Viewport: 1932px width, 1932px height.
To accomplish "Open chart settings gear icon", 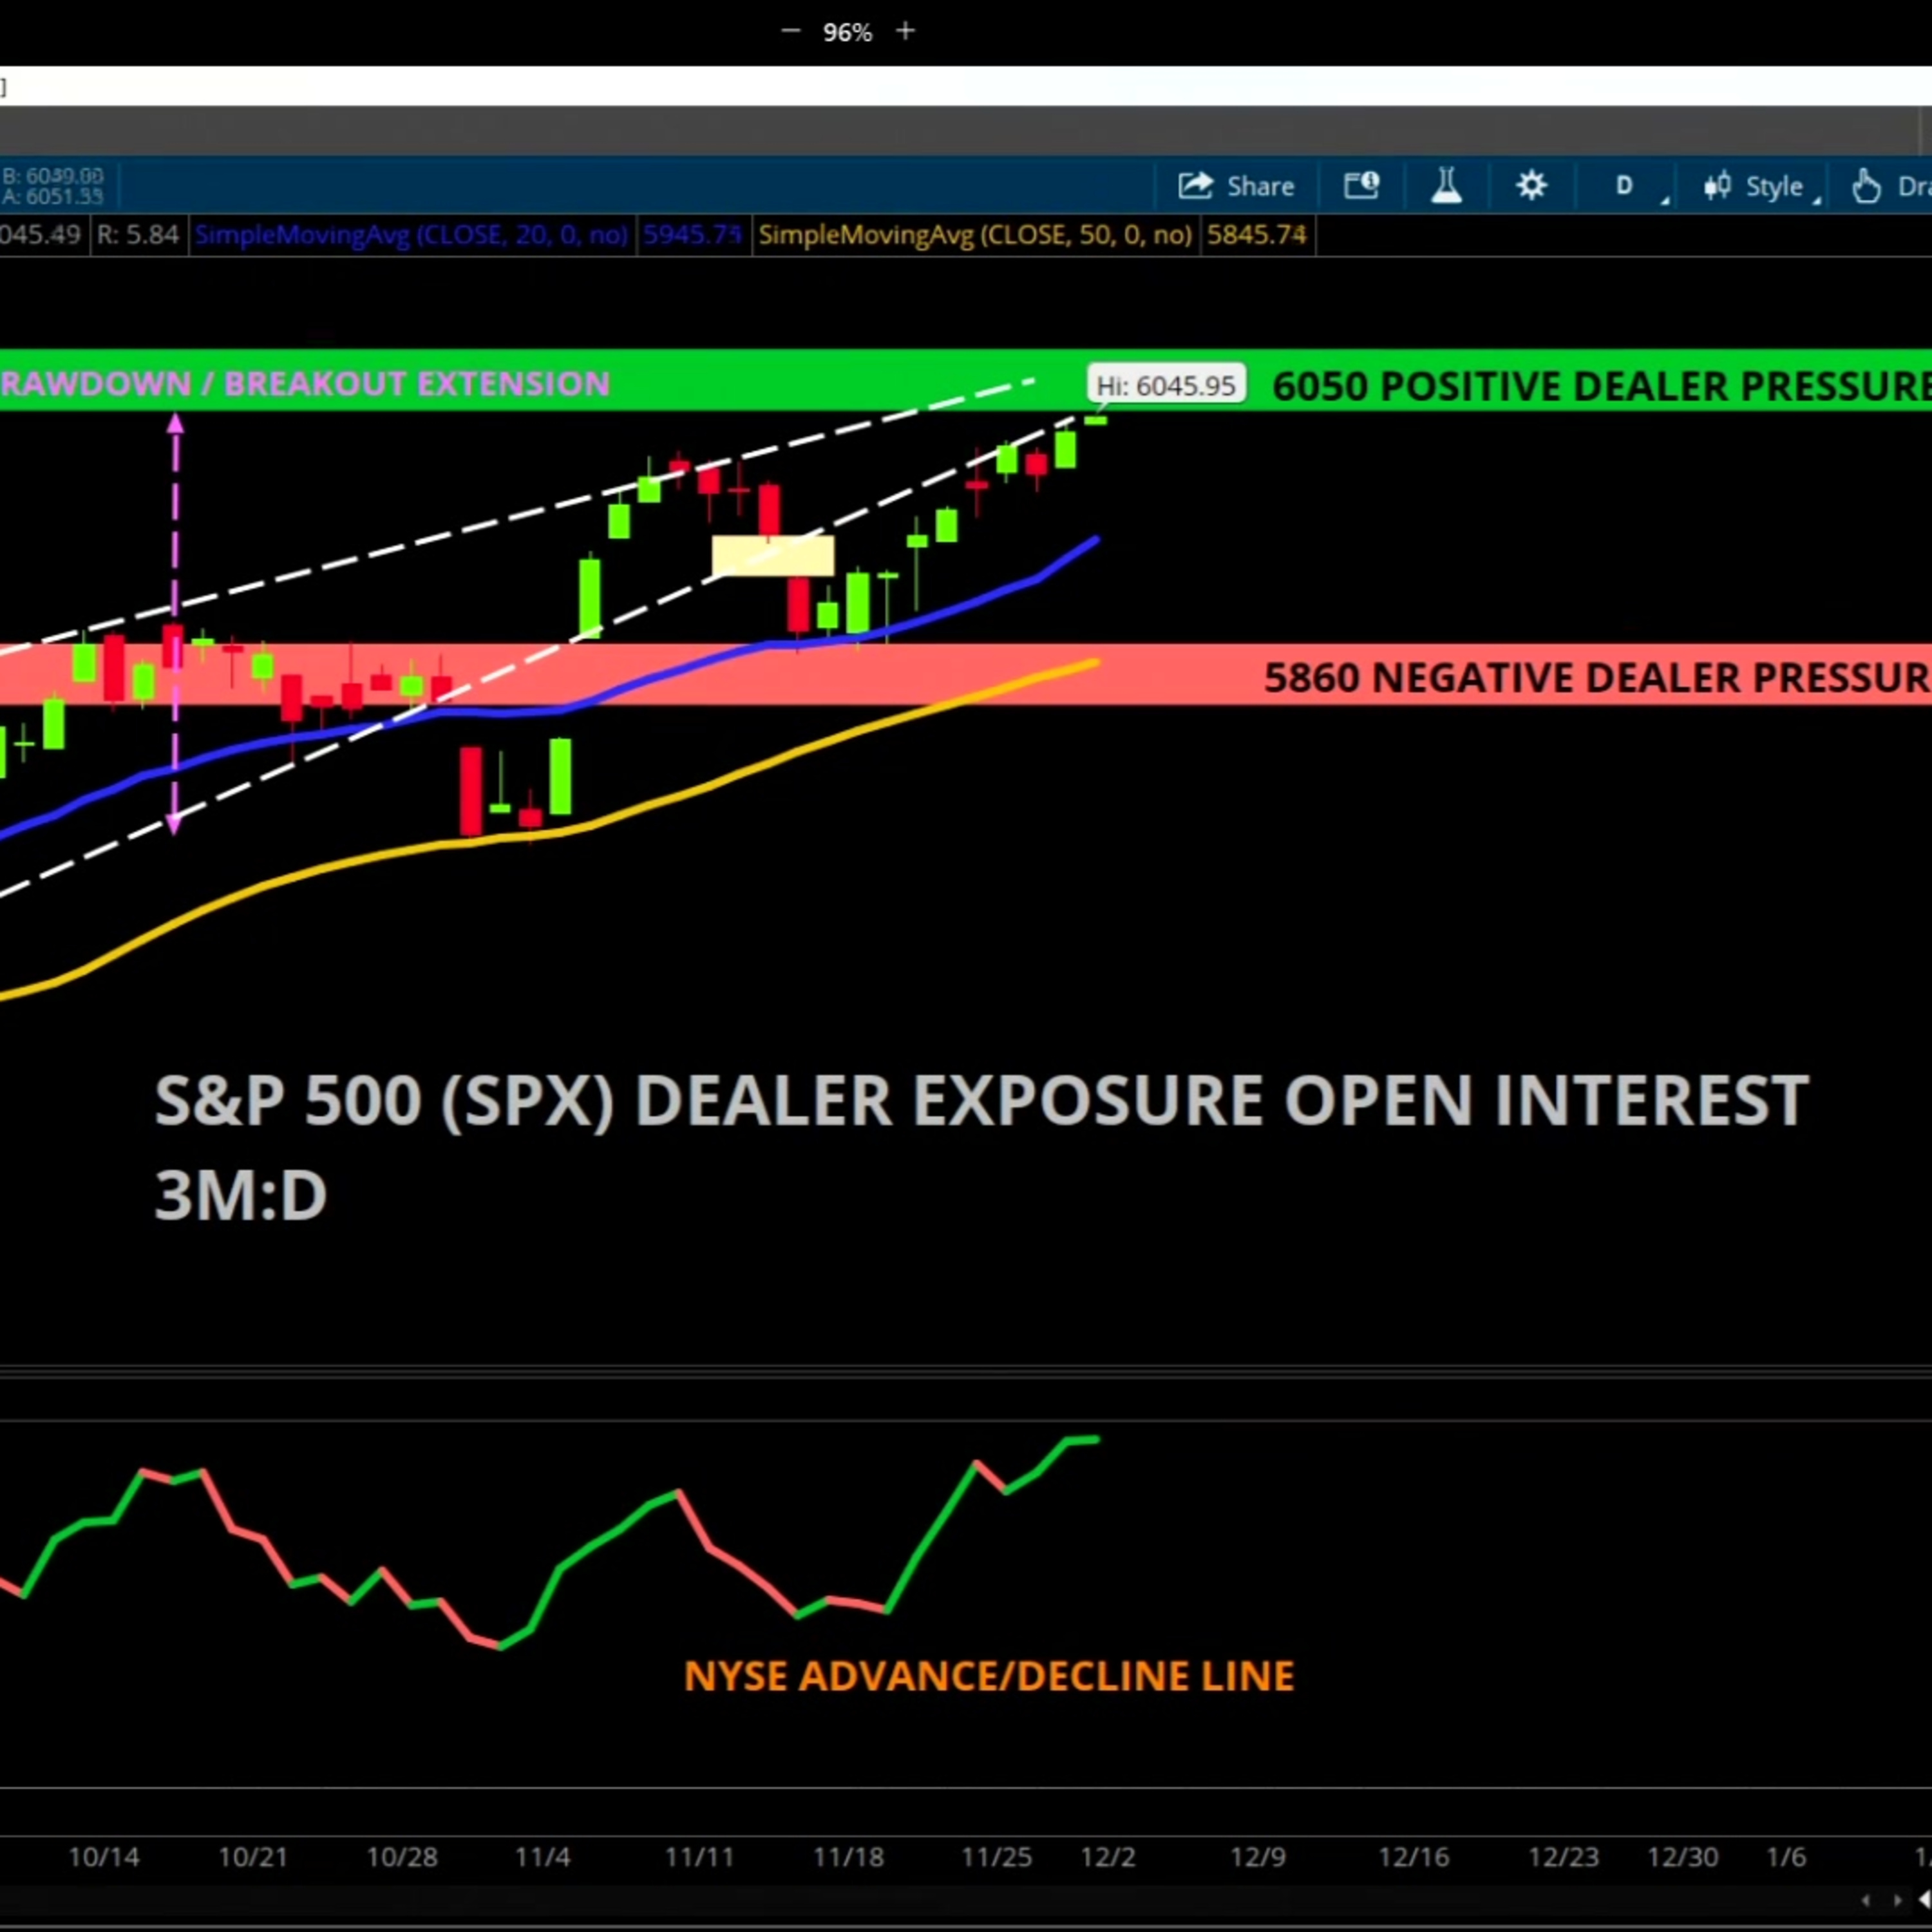I will click(x=1531, y=186).
